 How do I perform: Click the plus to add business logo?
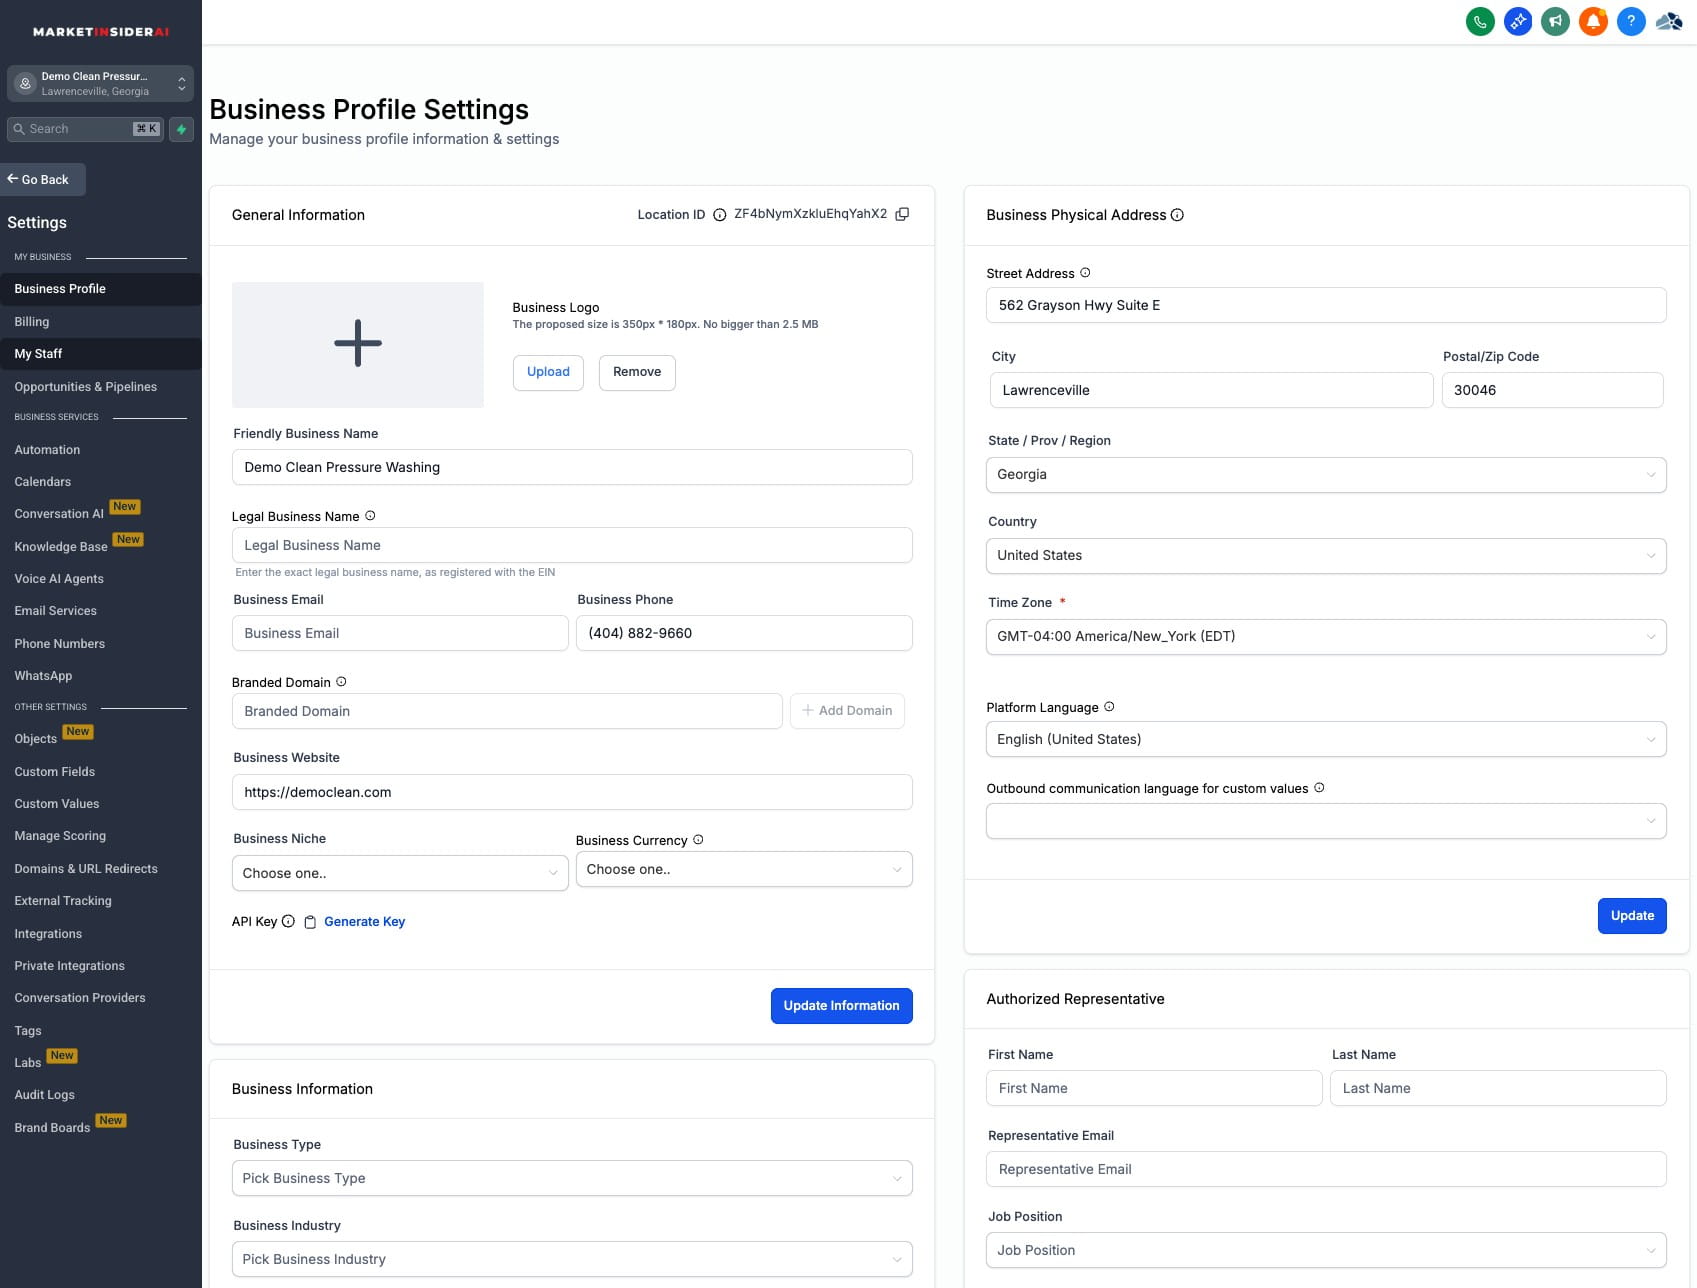[x=357, y=344]
